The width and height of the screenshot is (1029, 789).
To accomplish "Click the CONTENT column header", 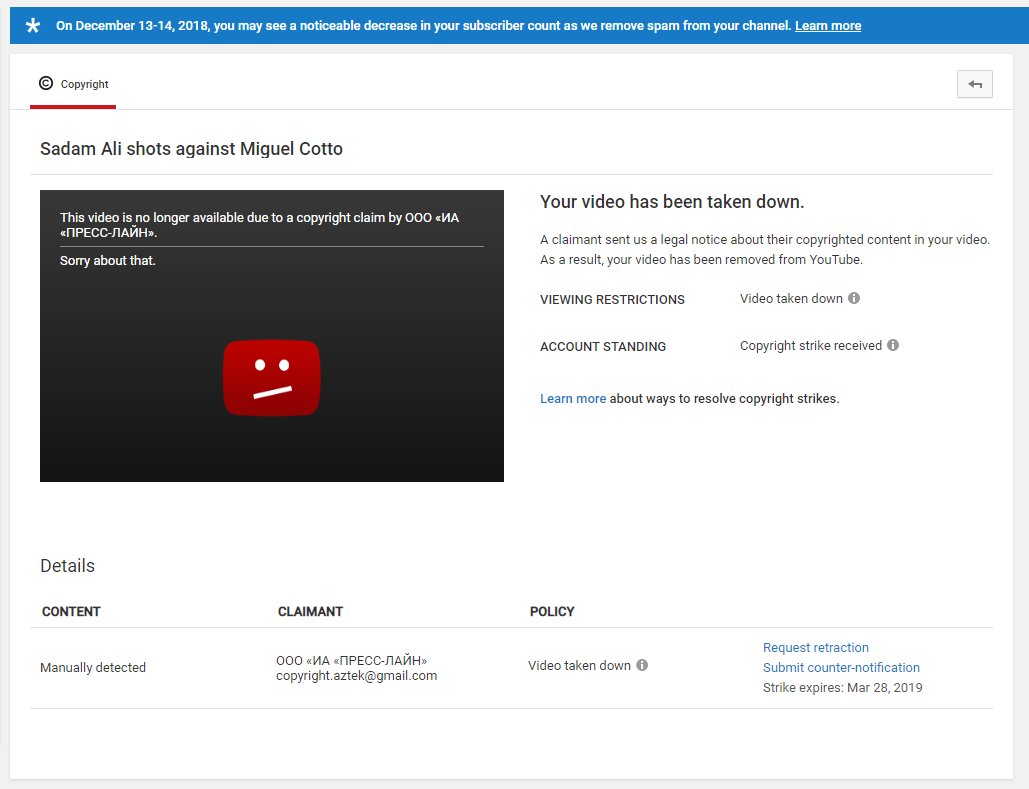I will pyautogui.click(x=71, y=612).
